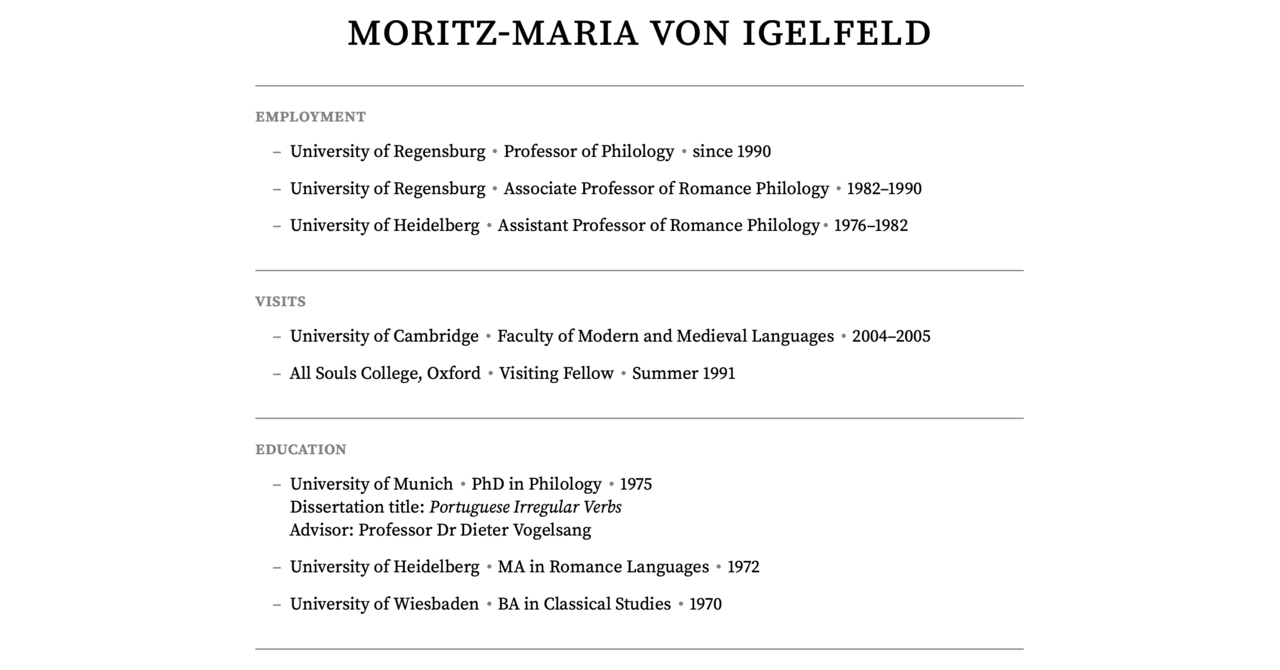This screenshot has height=670, width=1280.
Task: Click All Souls College, Oxford
Action: [385, 374]
